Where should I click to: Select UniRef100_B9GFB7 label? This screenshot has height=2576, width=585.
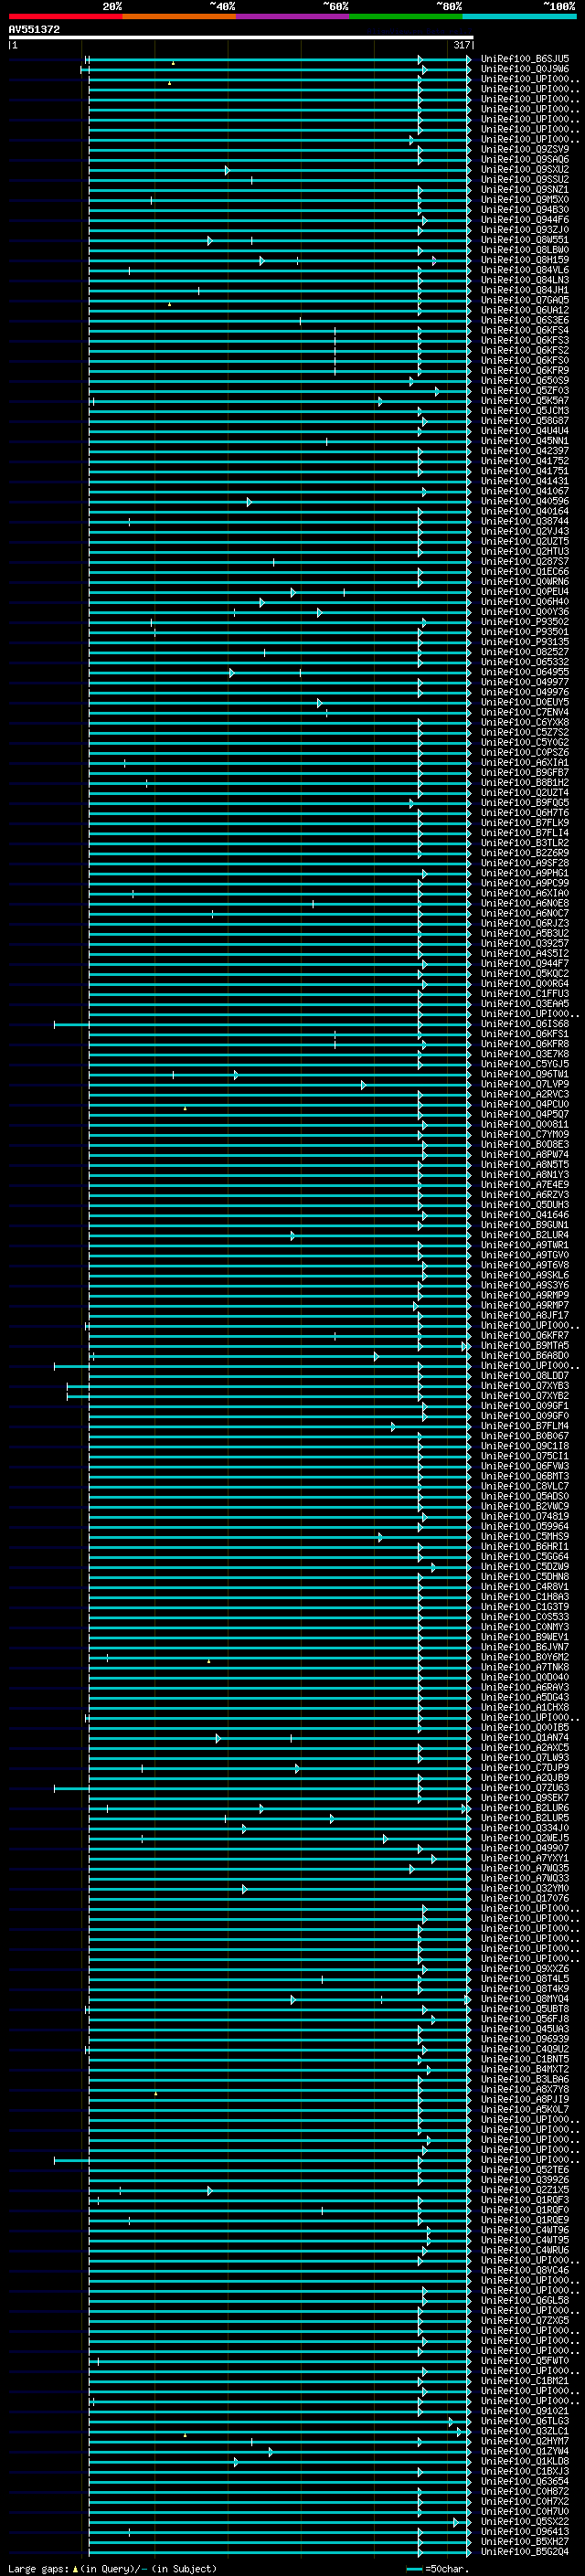(525, 772)
